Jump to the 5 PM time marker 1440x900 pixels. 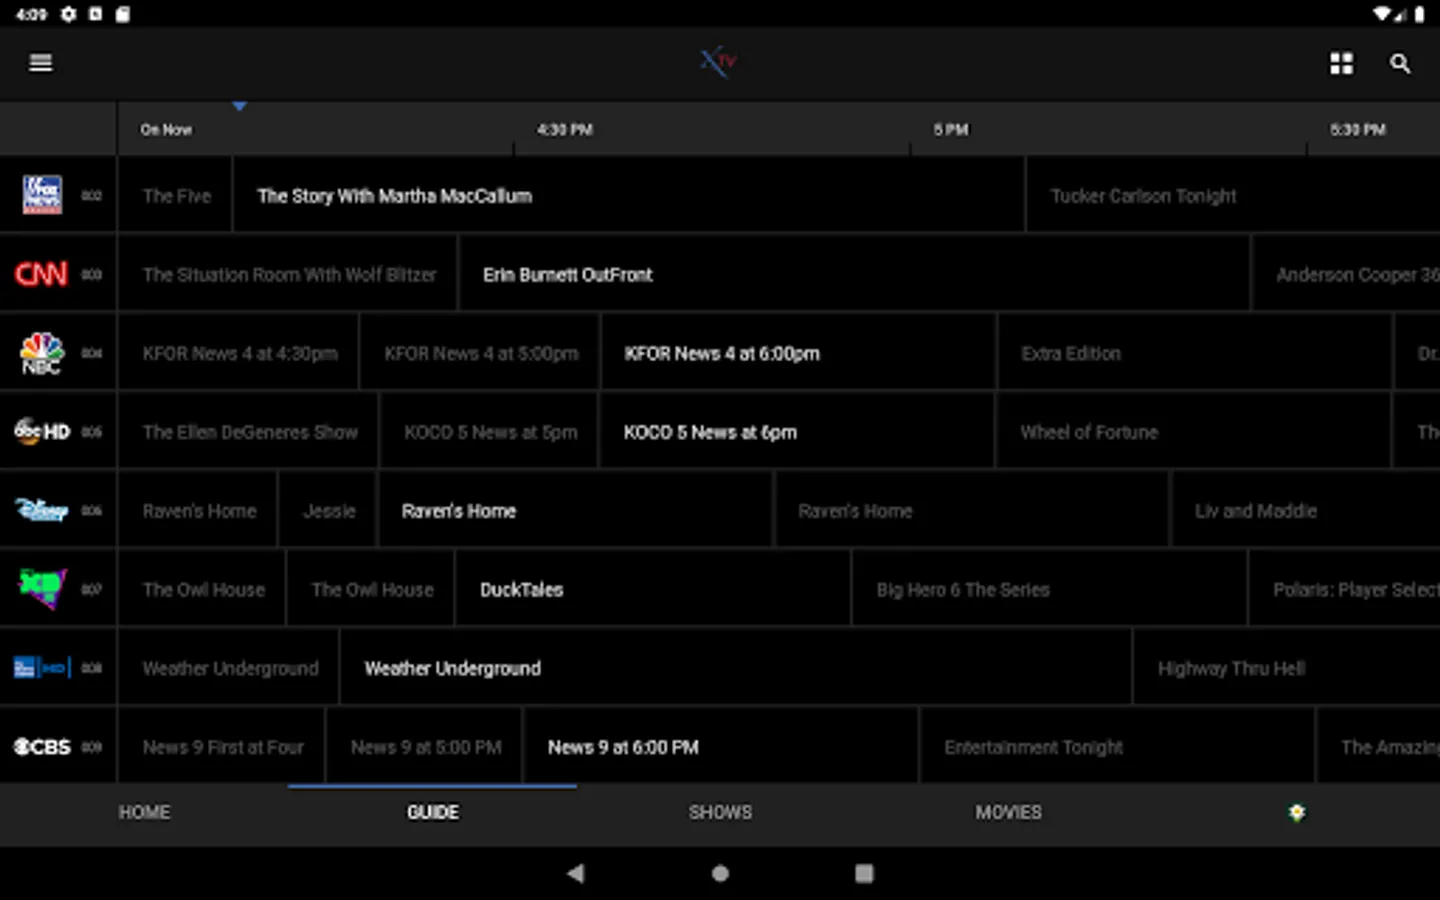tap(950, 130)
